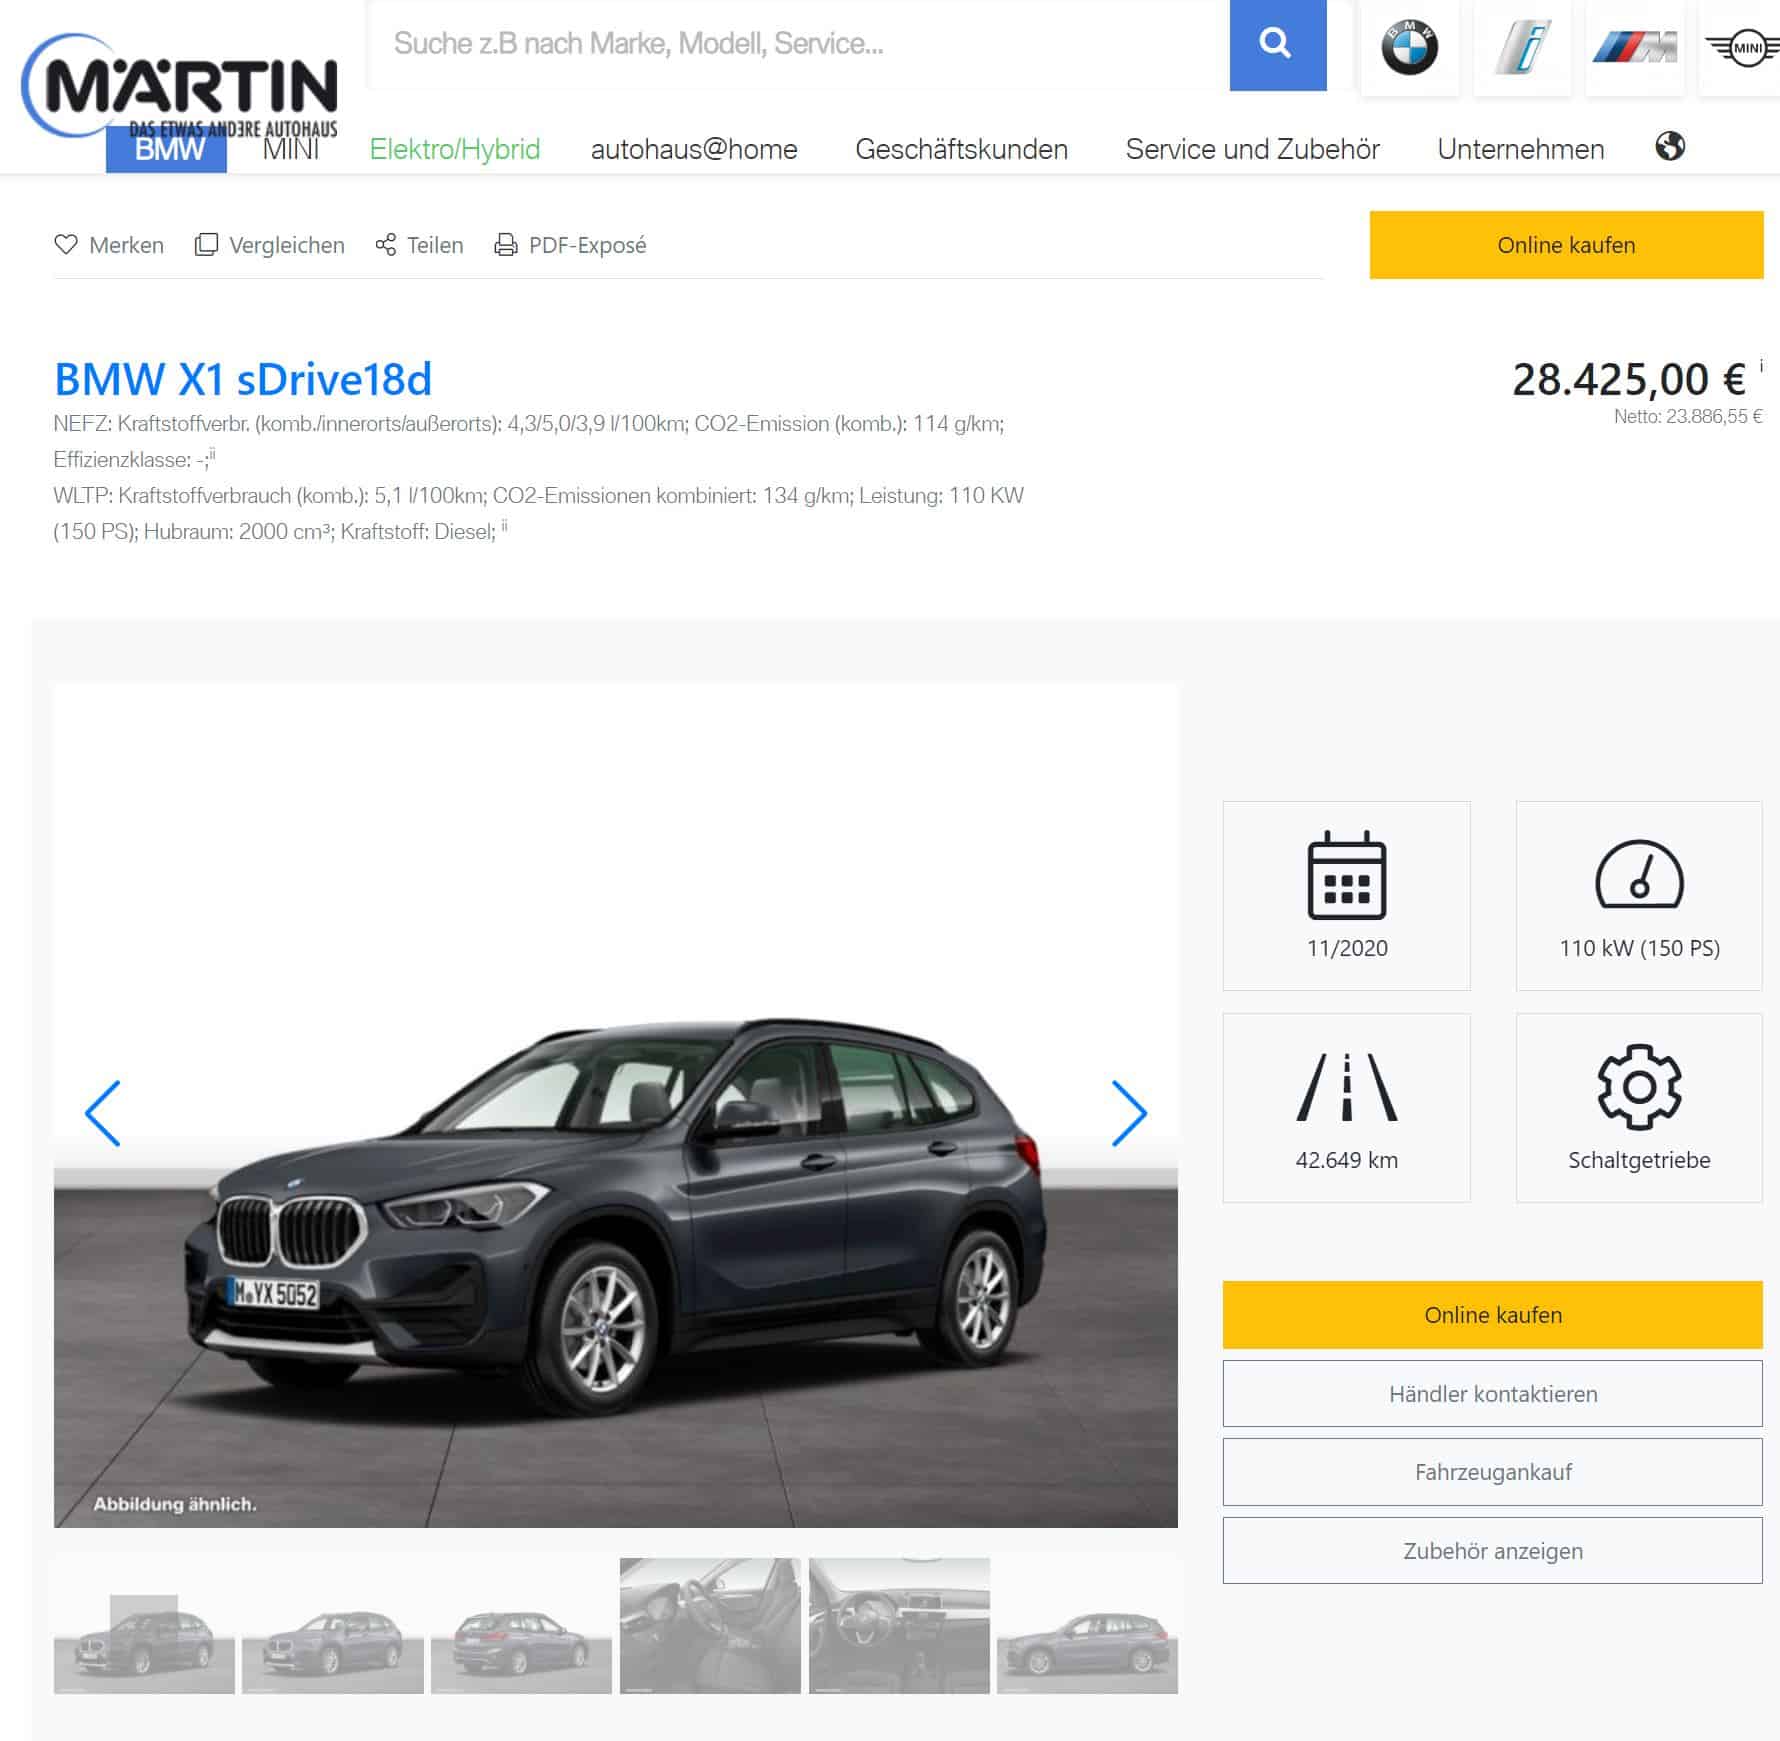Open the globe language selector icon
1780x1741 pixels.
point(1670,147)
